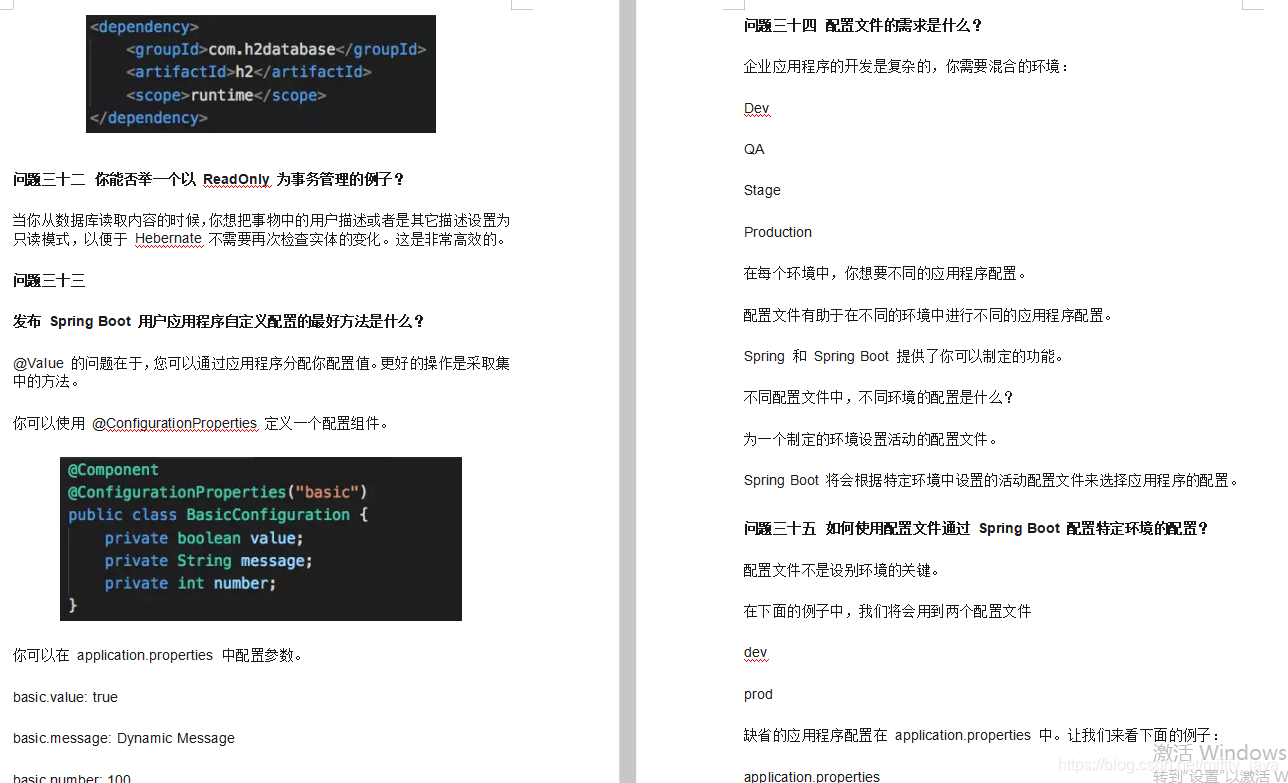
Task: Click sentence 缺省的应用程序配置在 application.properties 中
Action: (x=982, y=736)
